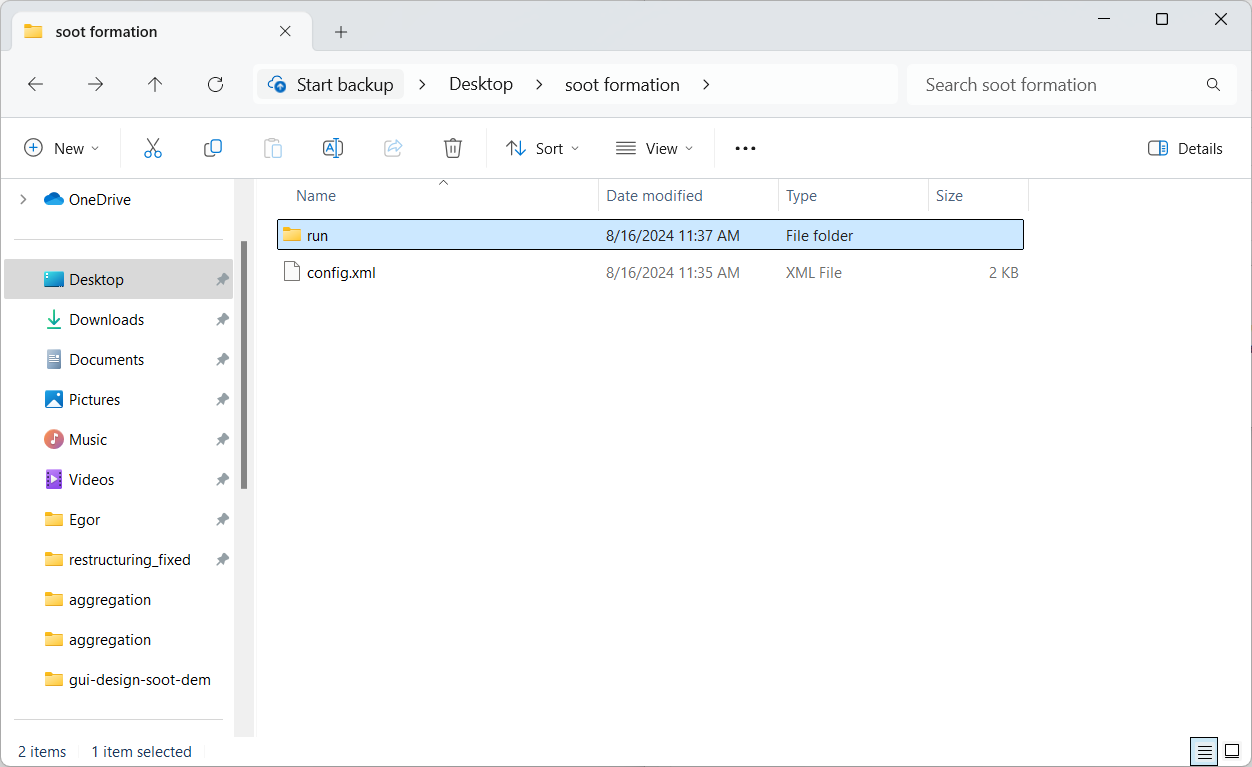Click date 8/16/2024 11:37 AM cell

pos(673,236)
